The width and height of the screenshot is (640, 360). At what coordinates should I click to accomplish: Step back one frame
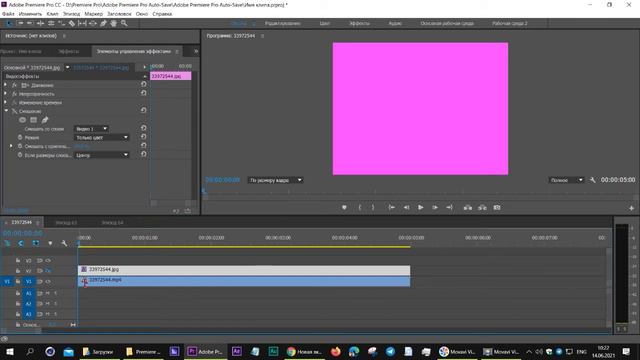(407, 208)
